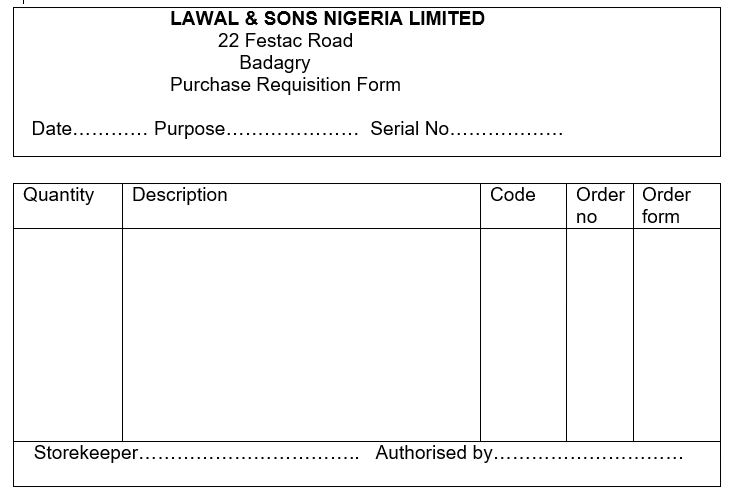Click the Code column header

[513, 195]
